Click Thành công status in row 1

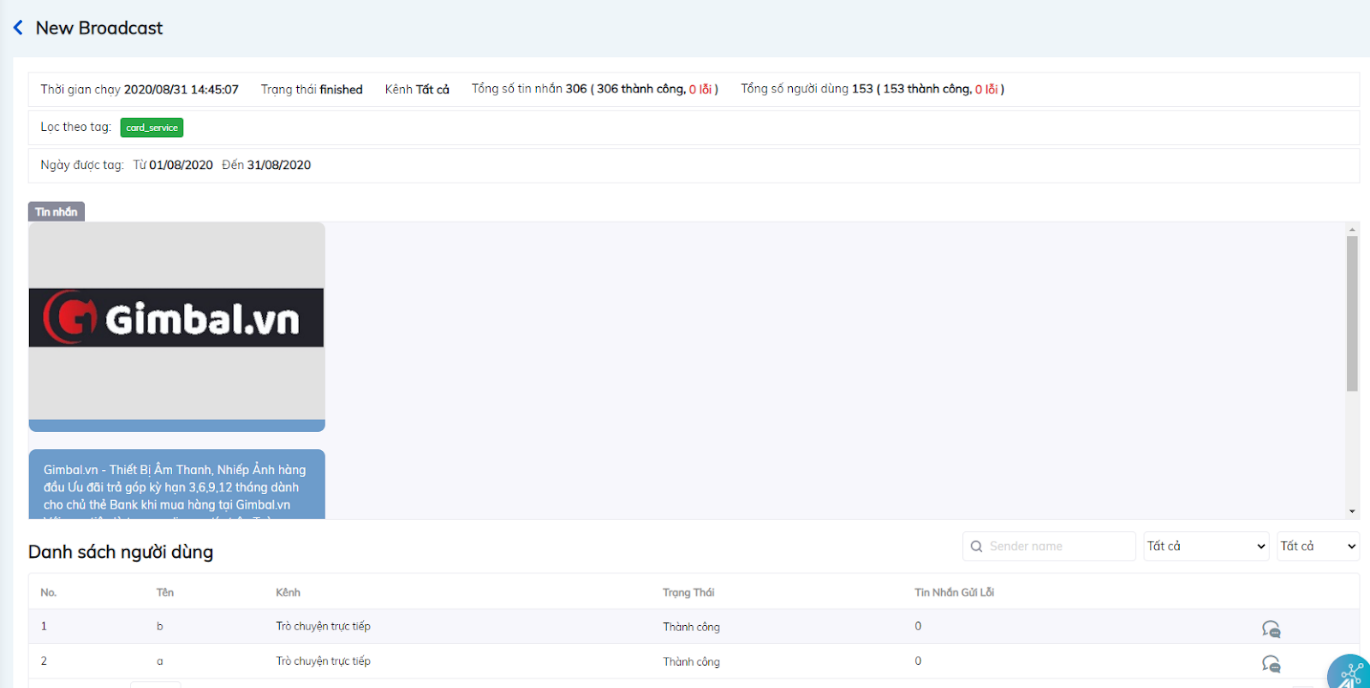click(691, 627)
